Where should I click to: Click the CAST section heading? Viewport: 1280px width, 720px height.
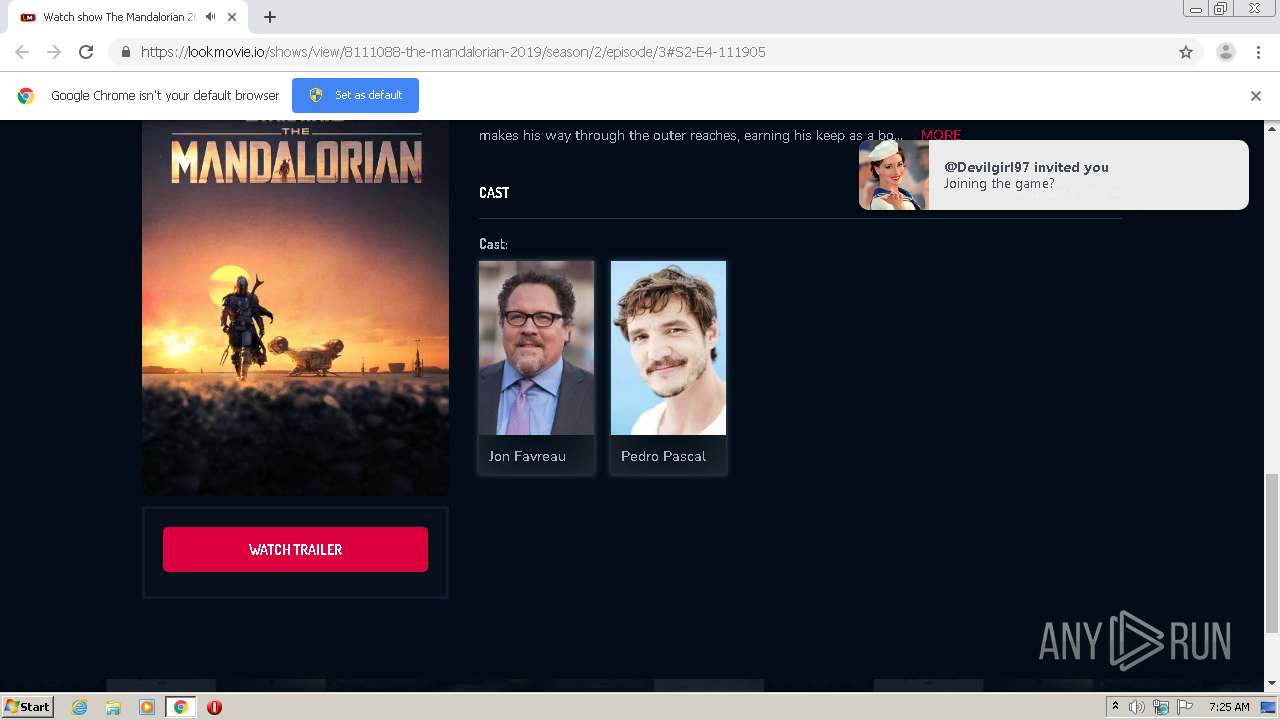(x=494, y=193)
